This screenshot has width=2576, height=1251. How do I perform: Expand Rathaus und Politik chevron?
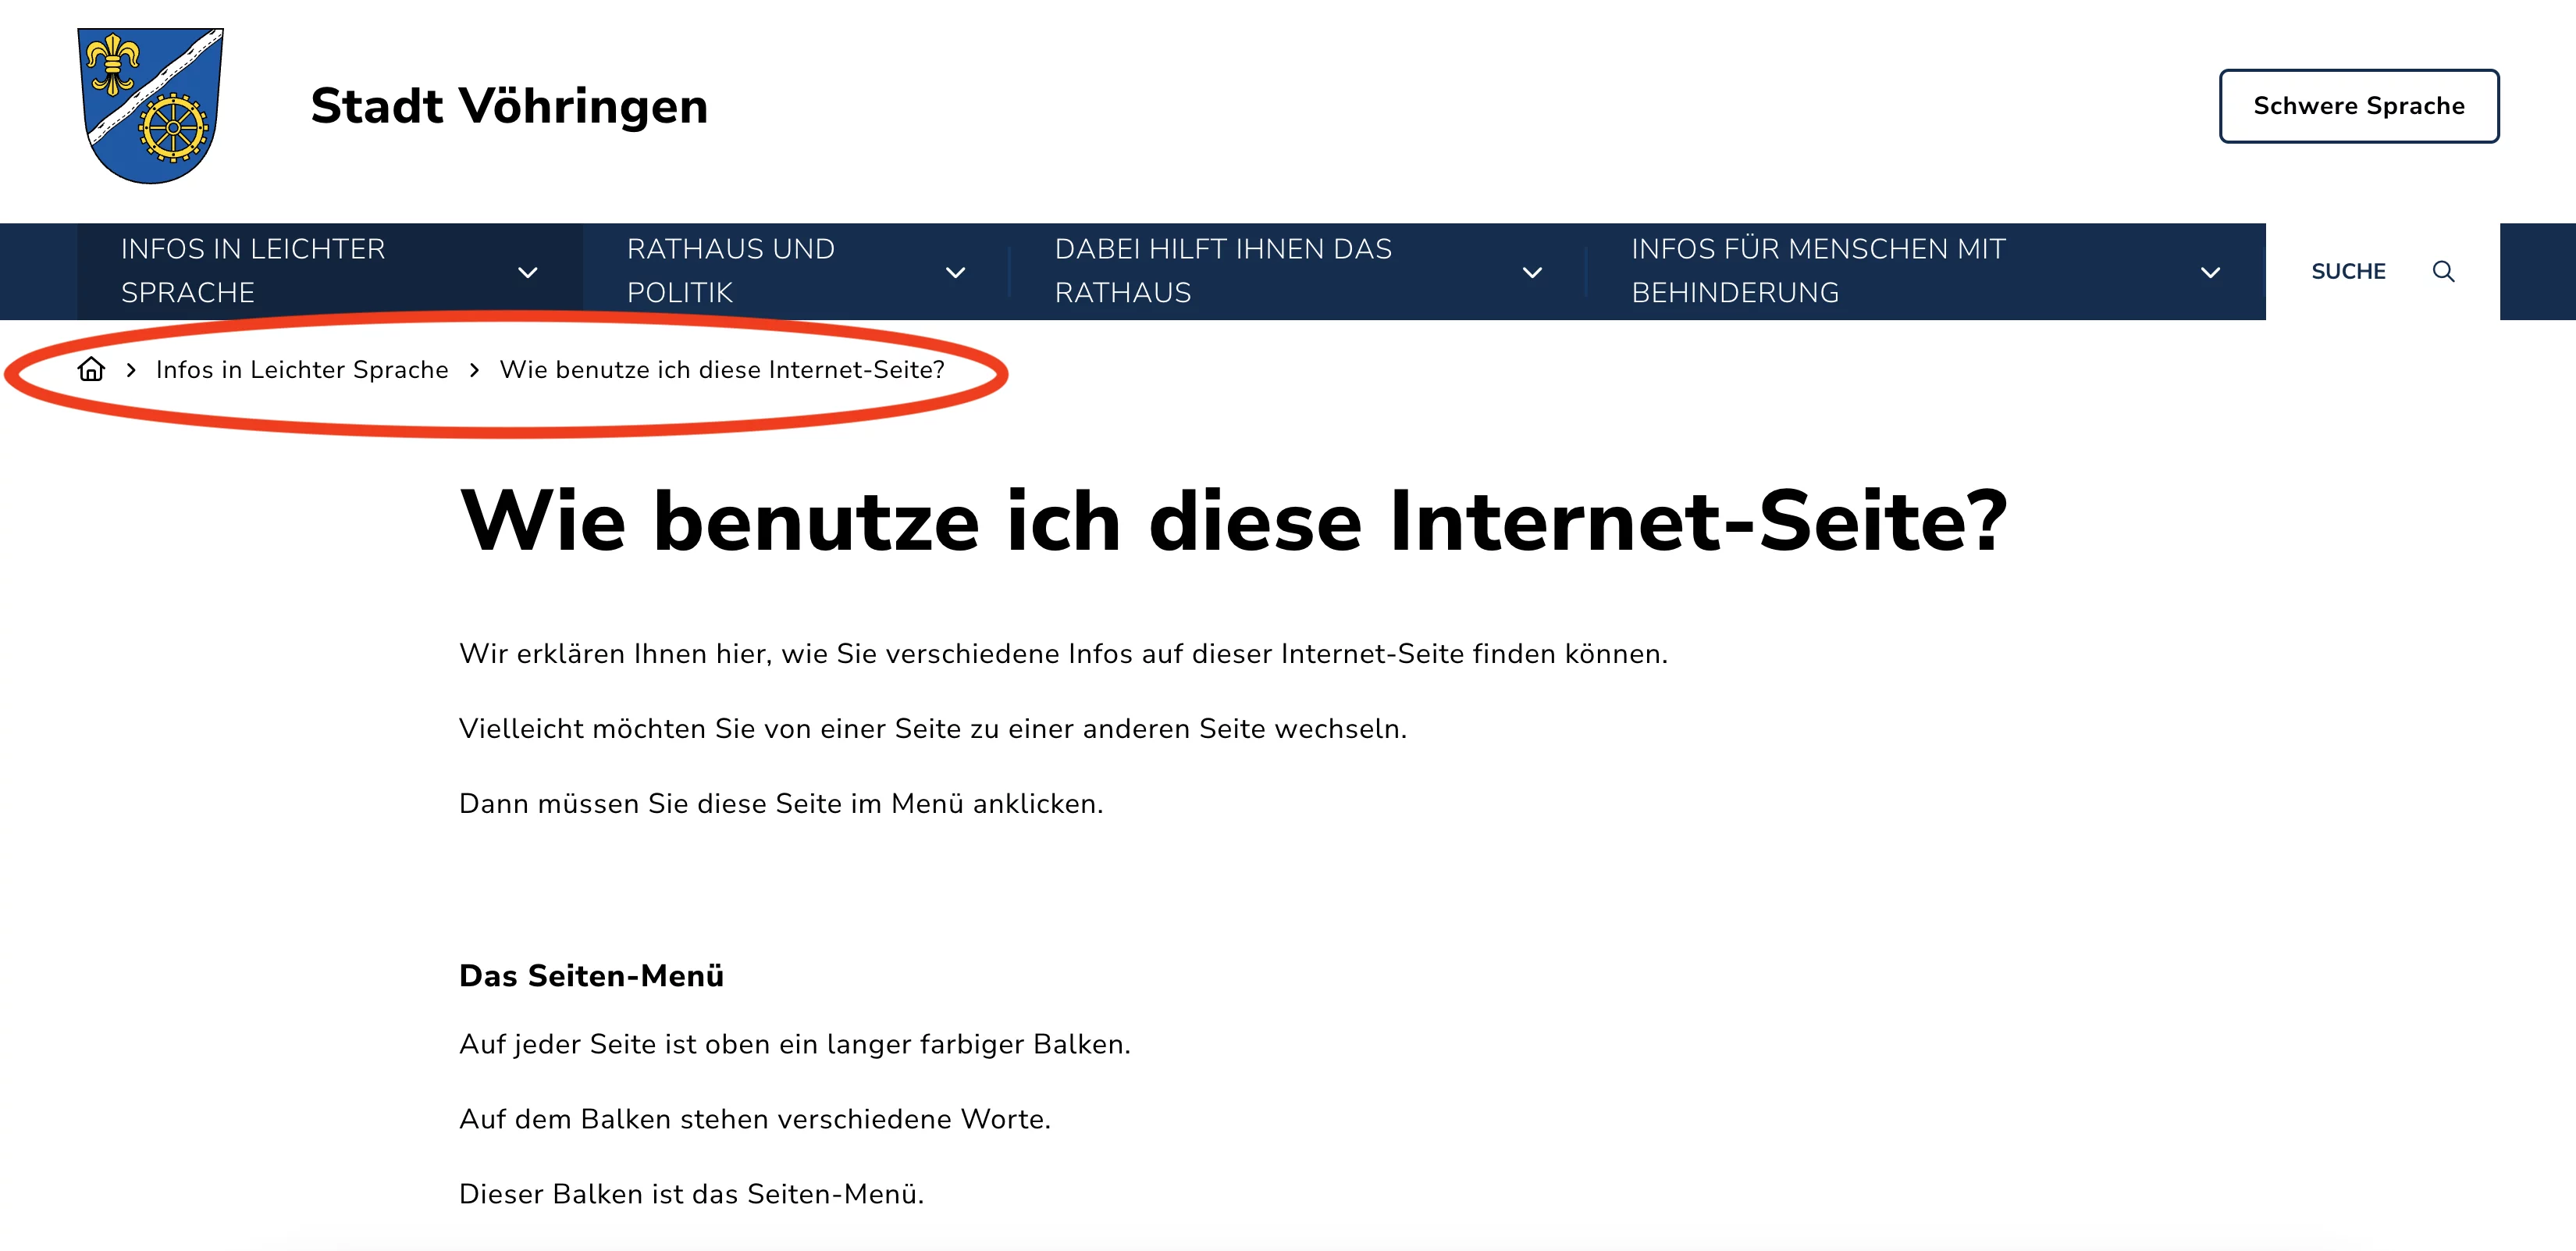(955, 272)
